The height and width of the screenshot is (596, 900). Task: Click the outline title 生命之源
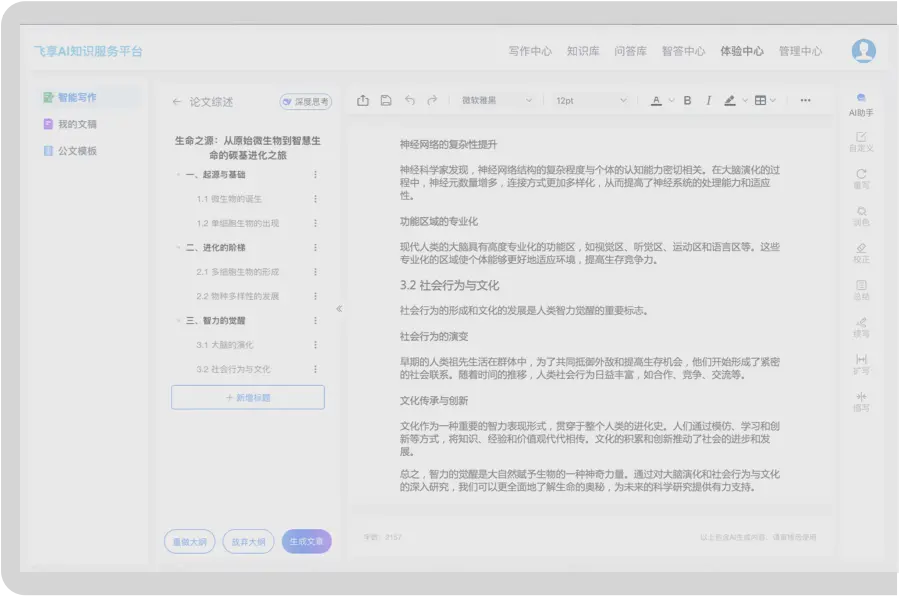(248, 148)
